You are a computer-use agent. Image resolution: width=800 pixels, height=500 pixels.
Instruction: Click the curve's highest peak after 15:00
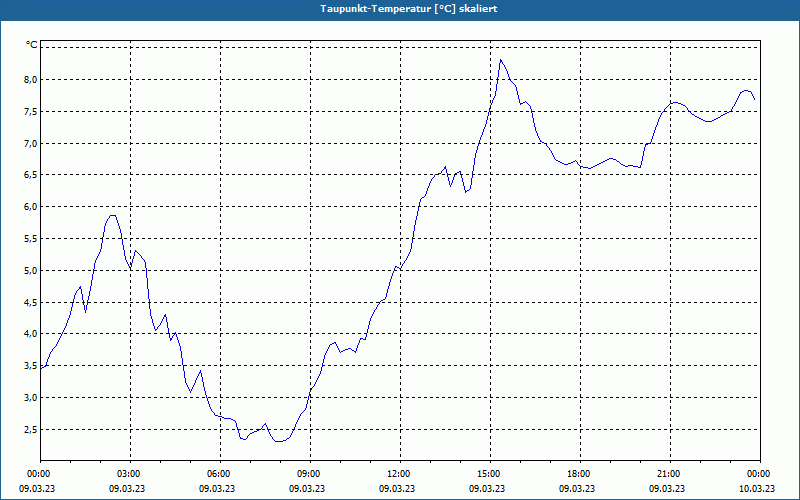click(x=501, y=60)
